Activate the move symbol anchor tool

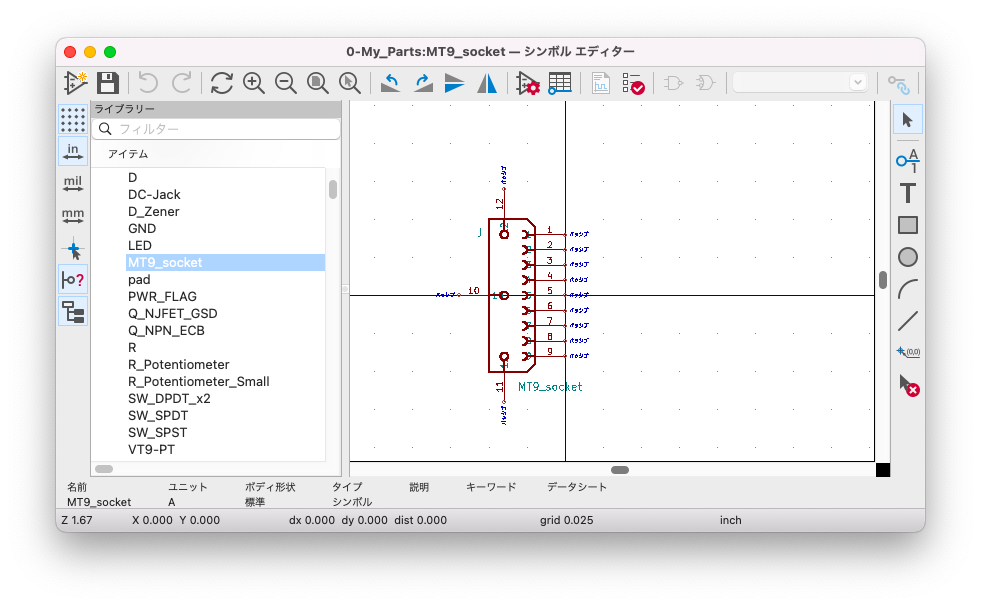907,352
